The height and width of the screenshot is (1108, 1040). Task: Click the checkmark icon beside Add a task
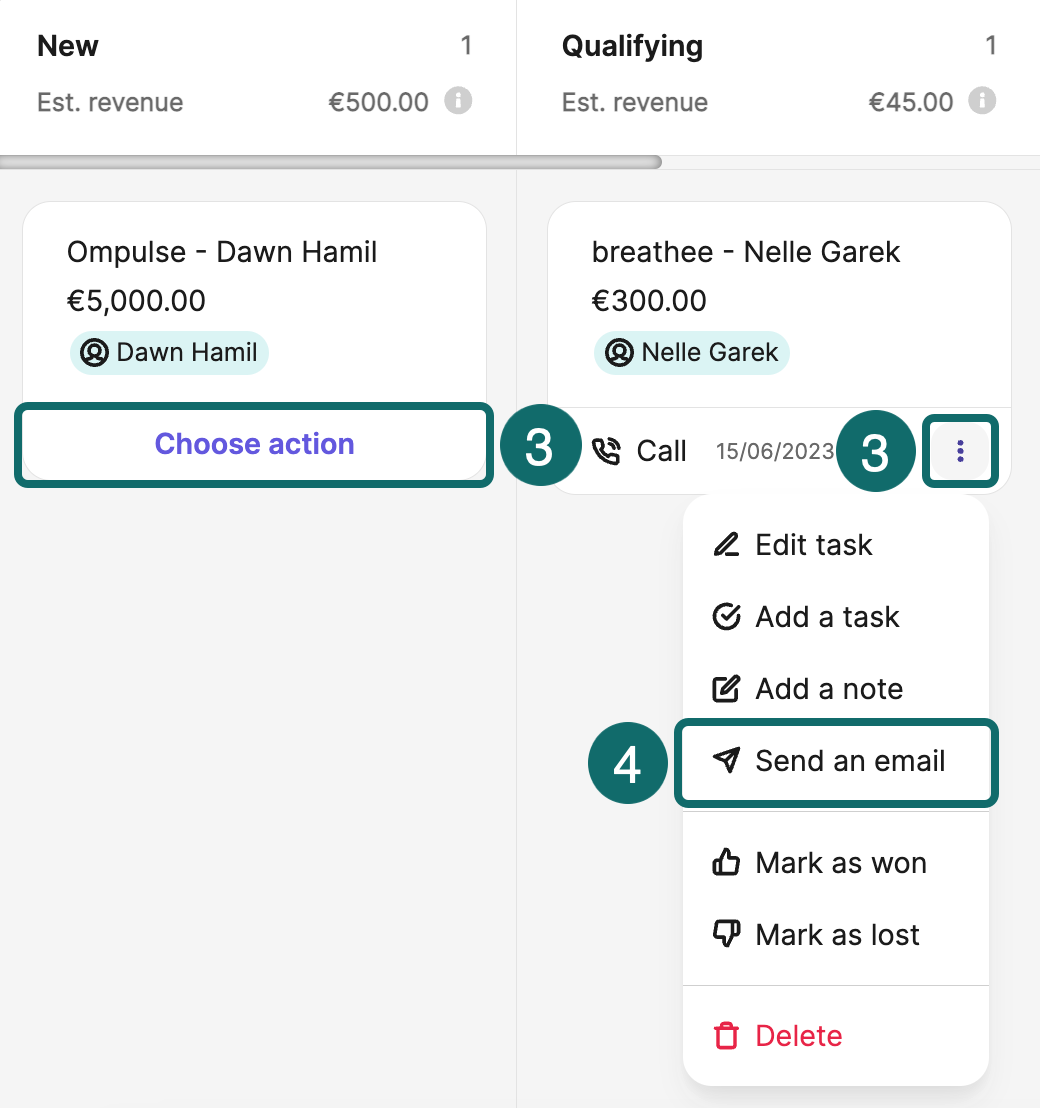726,617
